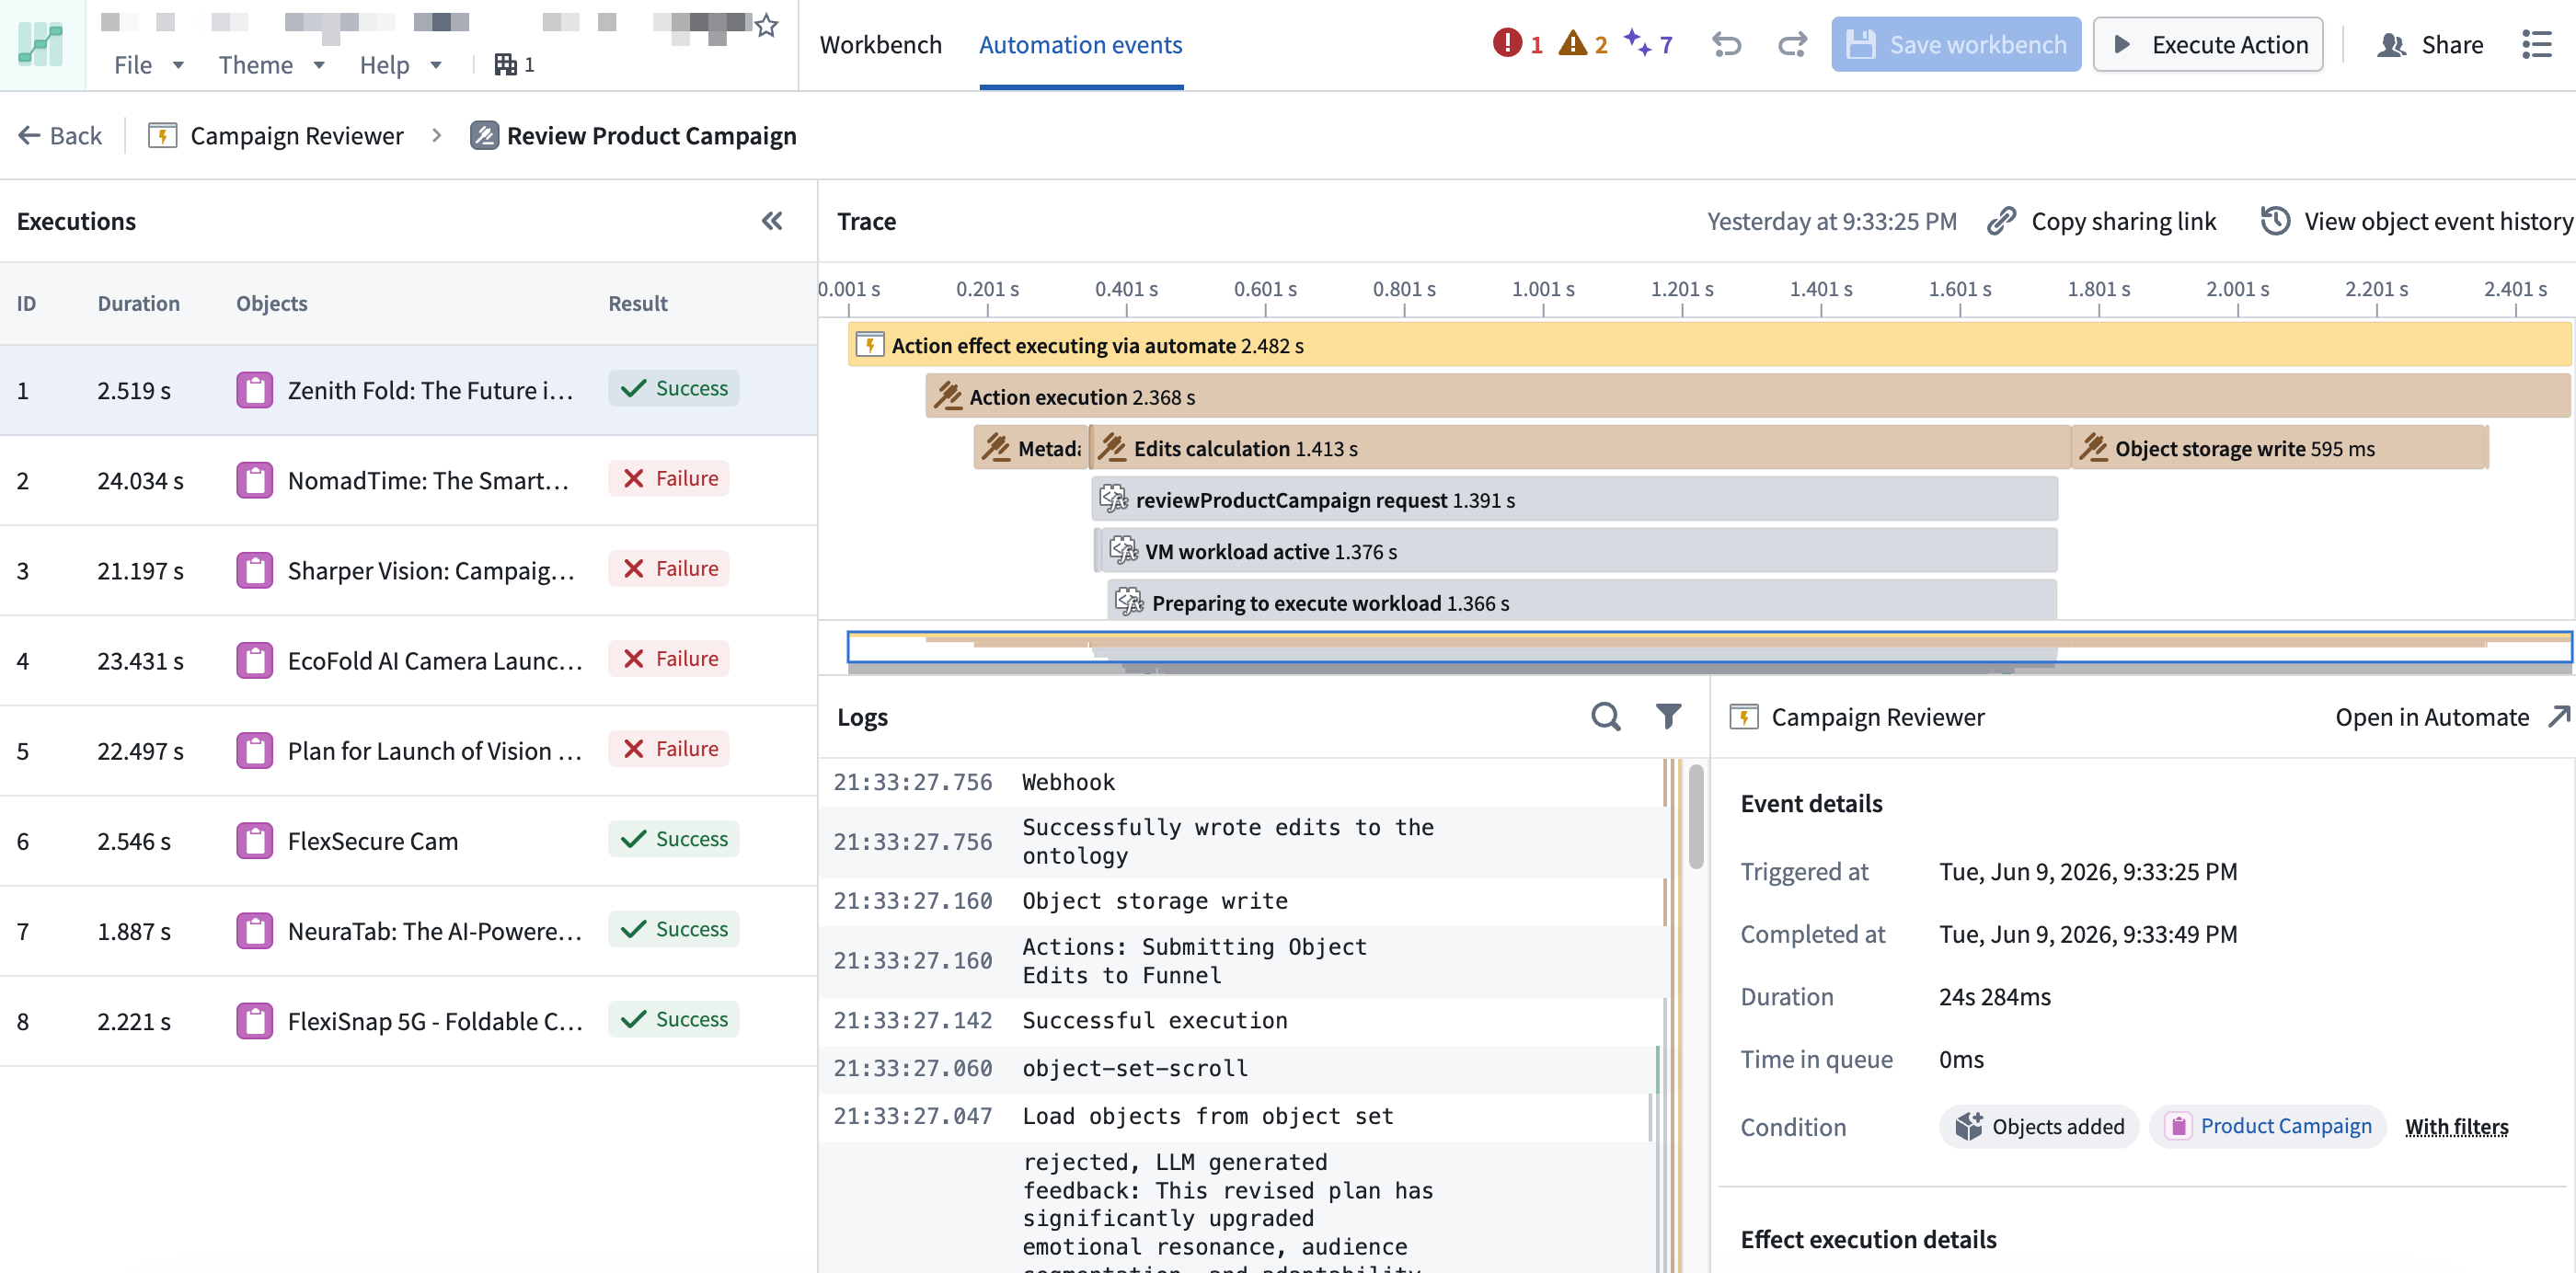Undo the last change
2576x1273 pixels.
tap(1726, 44)
